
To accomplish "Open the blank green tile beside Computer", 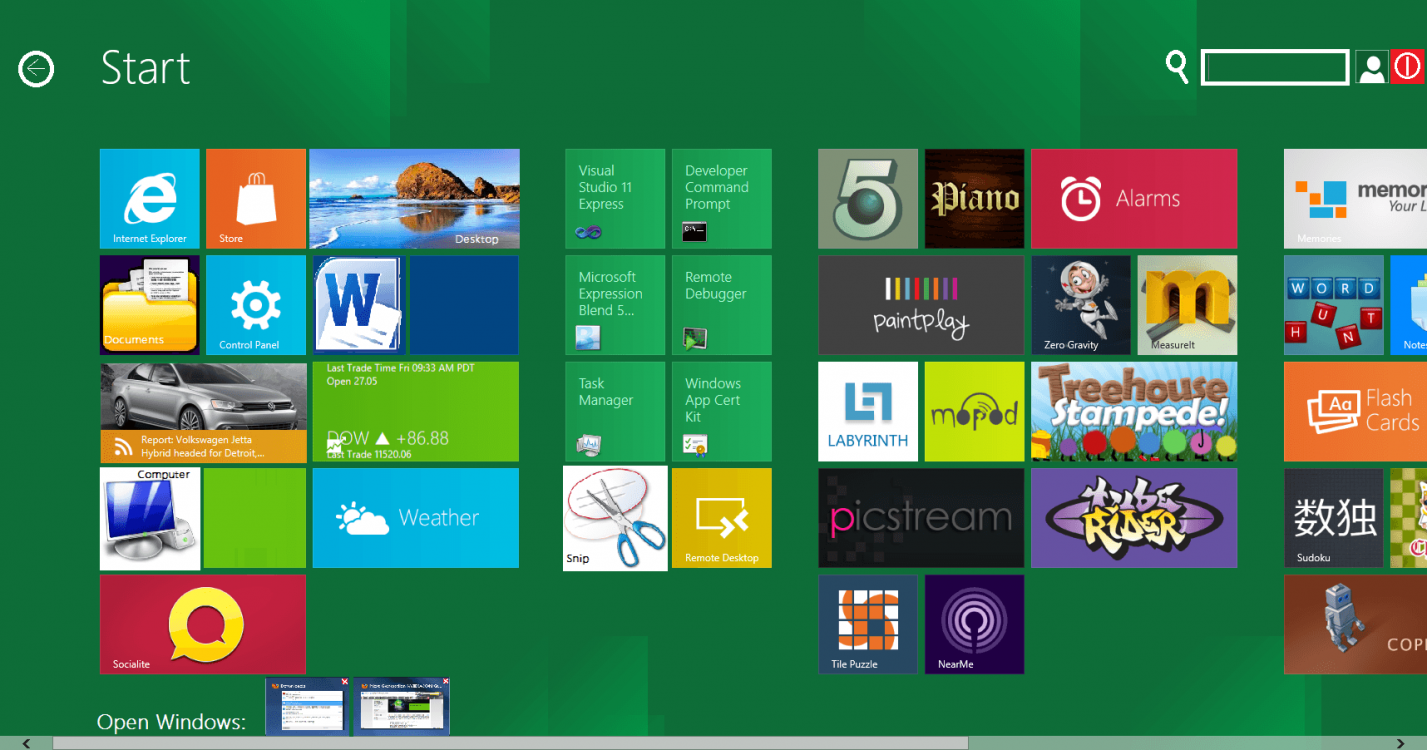I will pos(255,518).
